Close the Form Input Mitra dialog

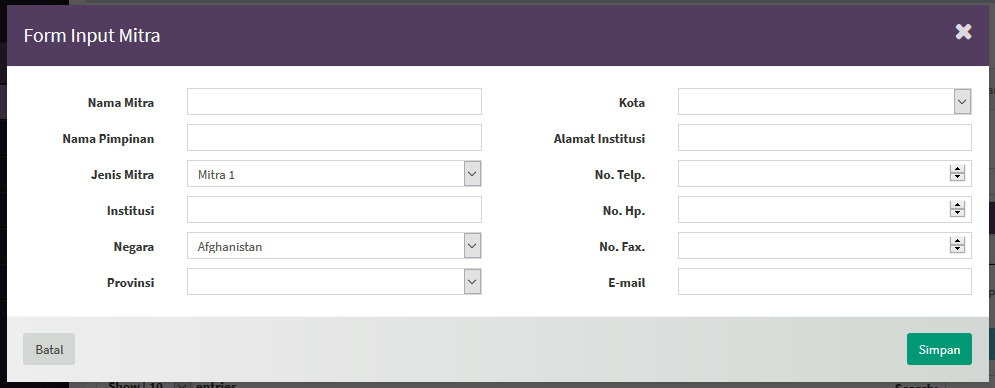pos(963,32)
